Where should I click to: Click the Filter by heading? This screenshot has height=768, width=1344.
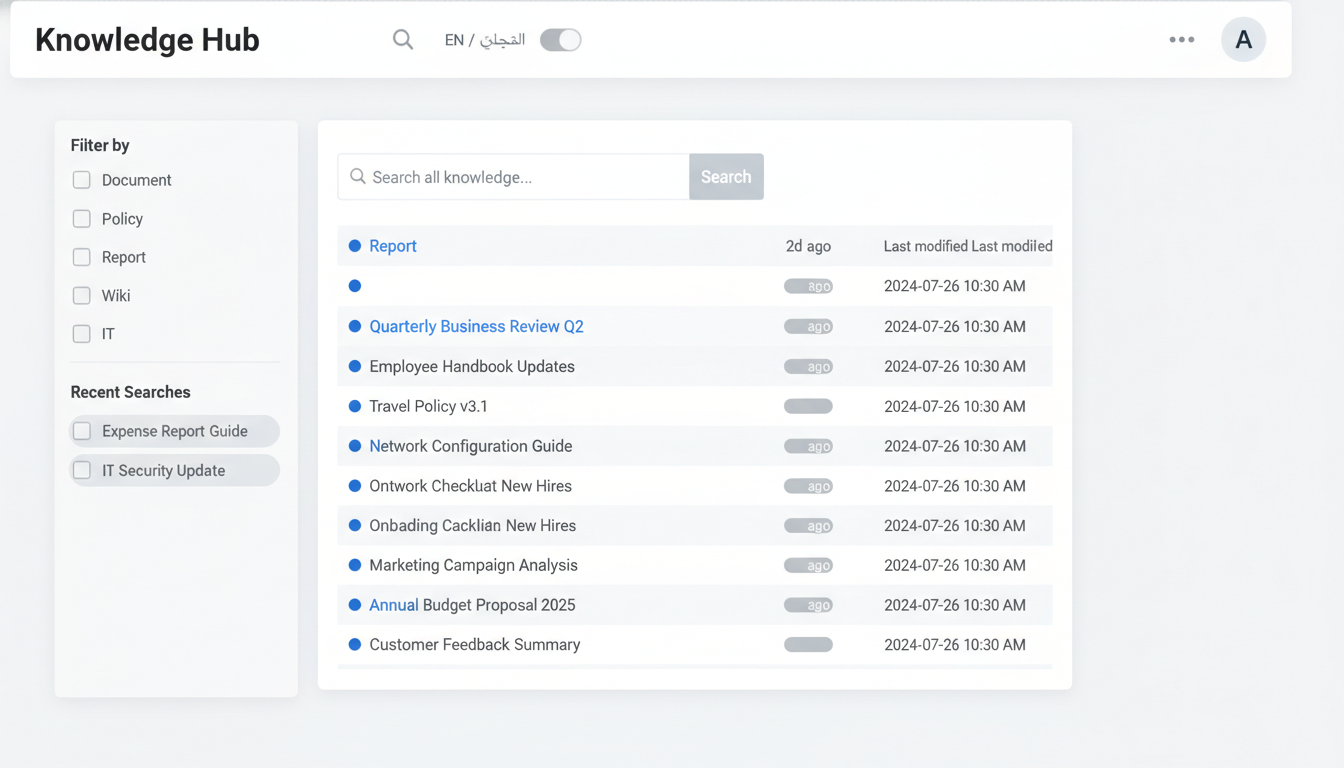click(100, 145)
